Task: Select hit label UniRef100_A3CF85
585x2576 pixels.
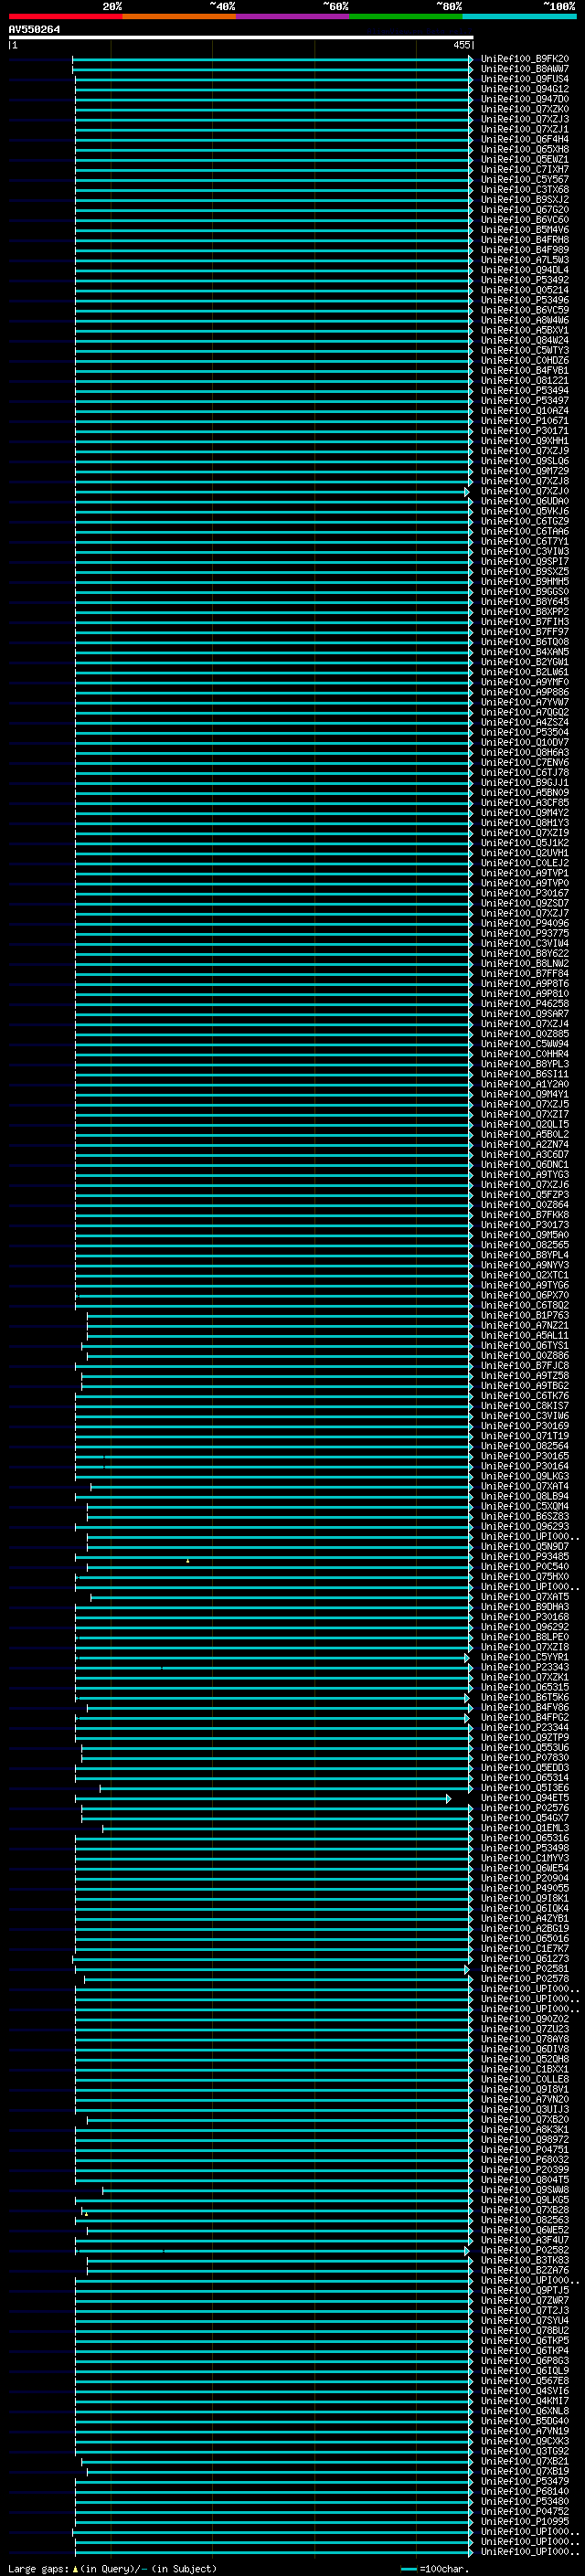Action: tap(525, 803)
